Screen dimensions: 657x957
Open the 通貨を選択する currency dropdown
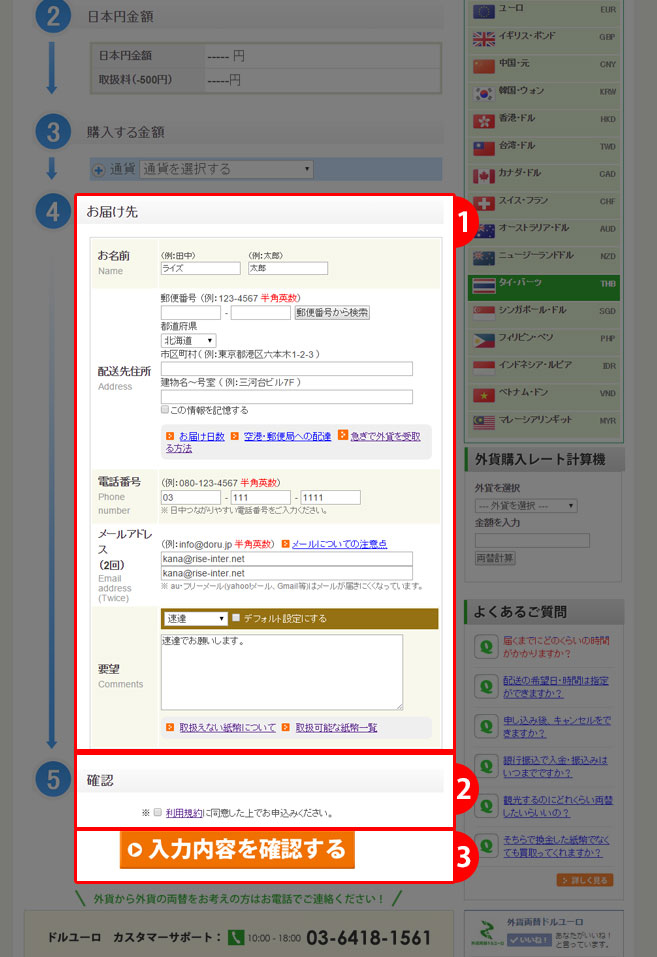tap(226, 169)
